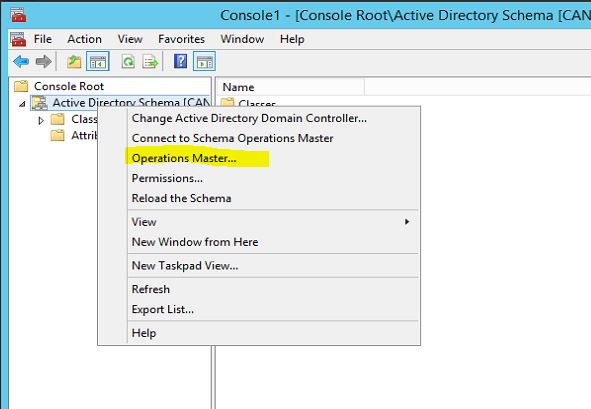Select Active Directory Schema tree item text

(x=130, y=103)
